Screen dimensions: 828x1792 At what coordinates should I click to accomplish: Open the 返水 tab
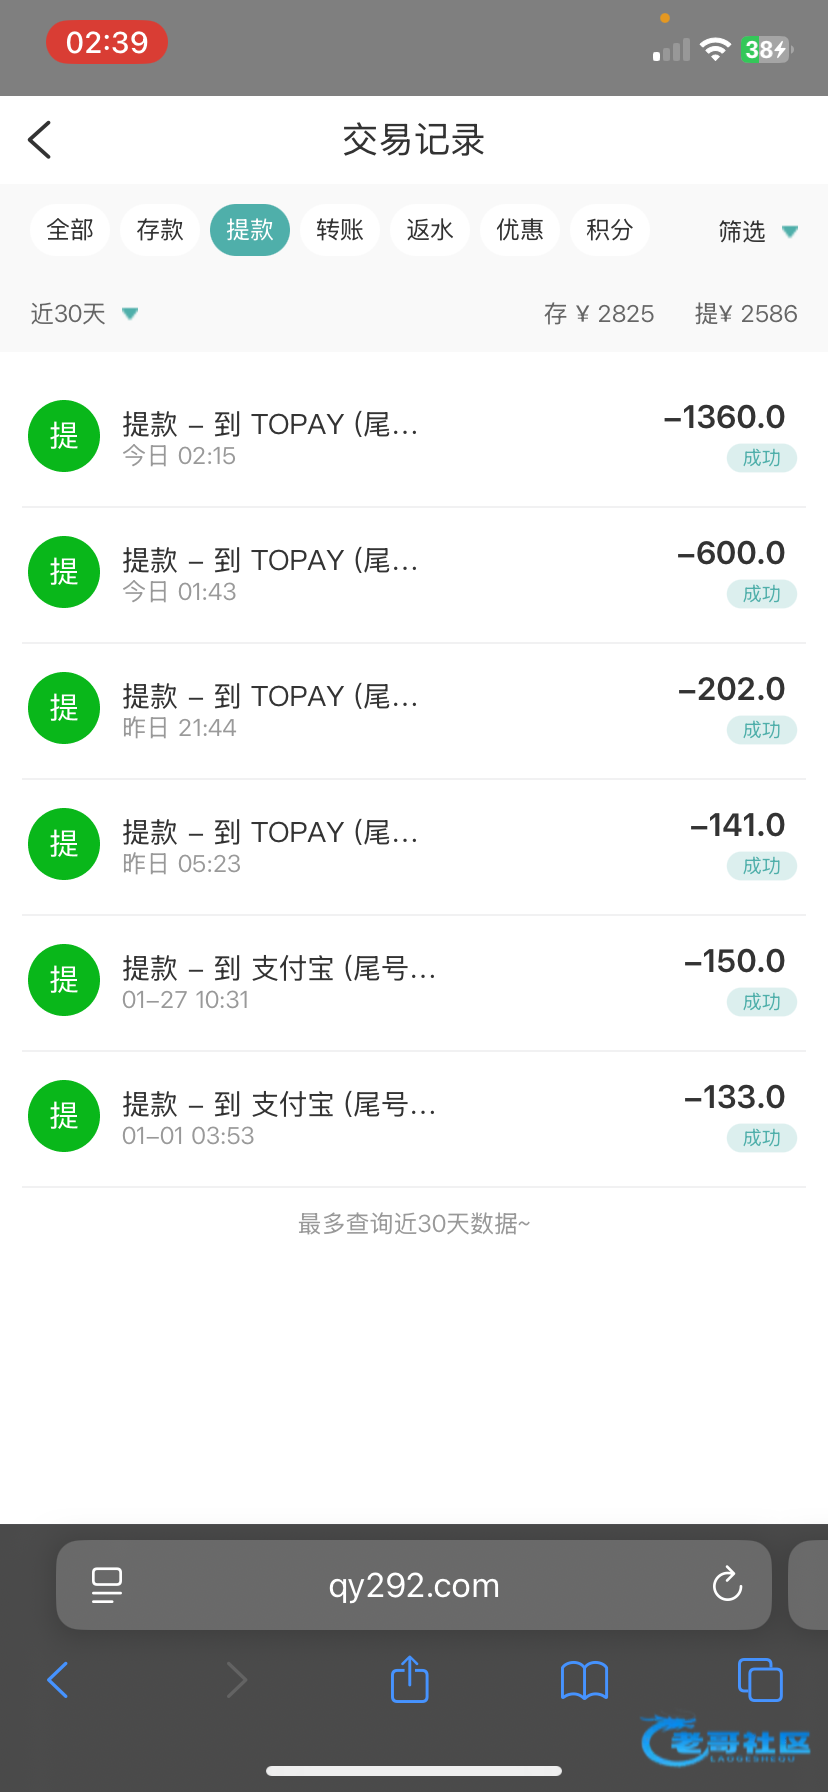point(430,230)
